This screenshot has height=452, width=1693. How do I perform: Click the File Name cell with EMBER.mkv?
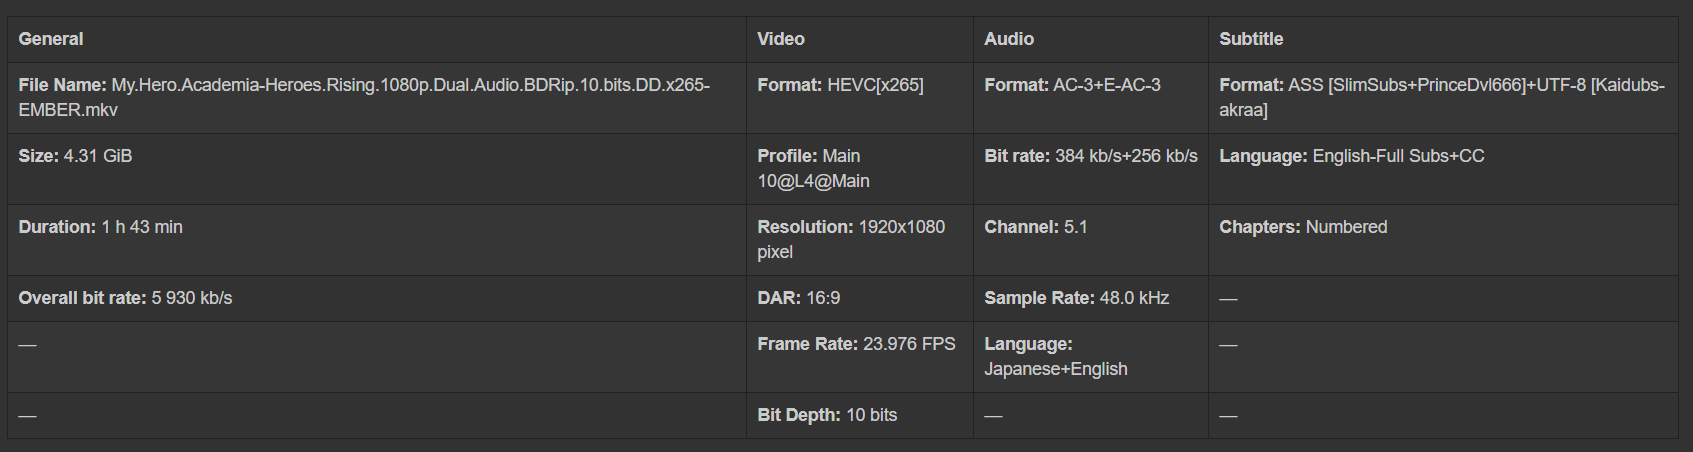(x=364, y=97)
